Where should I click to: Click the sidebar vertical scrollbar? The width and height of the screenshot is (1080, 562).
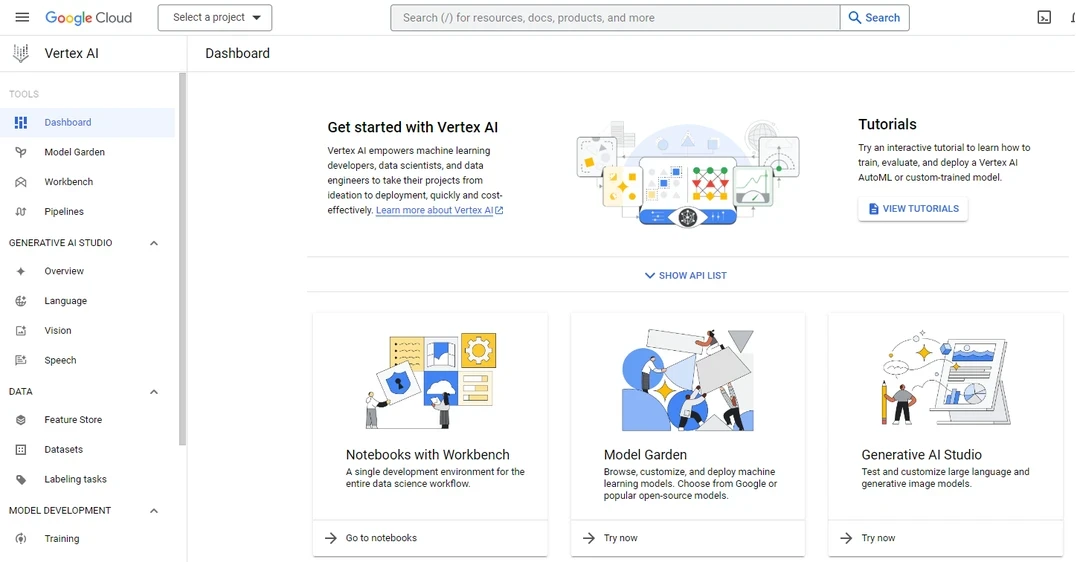coord(182,260)
